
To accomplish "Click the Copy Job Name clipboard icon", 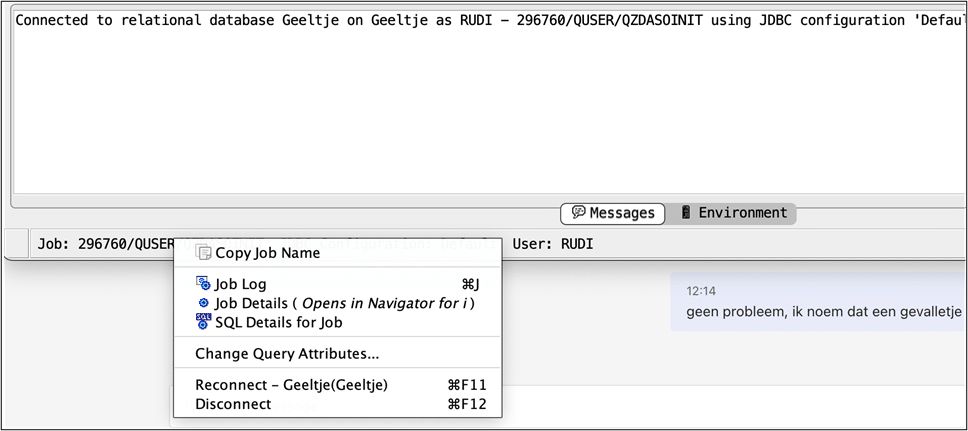I will 204,253.
